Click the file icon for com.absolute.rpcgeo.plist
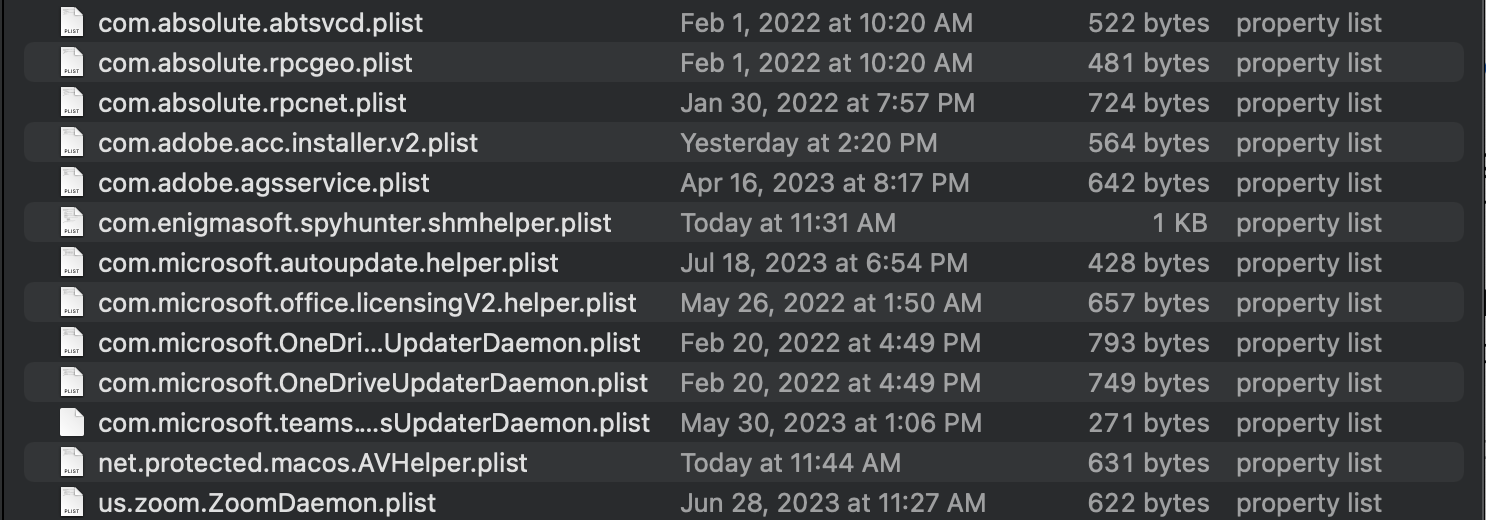This screenshot has width=1486, height=520. pyautogui.click(x=71, y=63)
